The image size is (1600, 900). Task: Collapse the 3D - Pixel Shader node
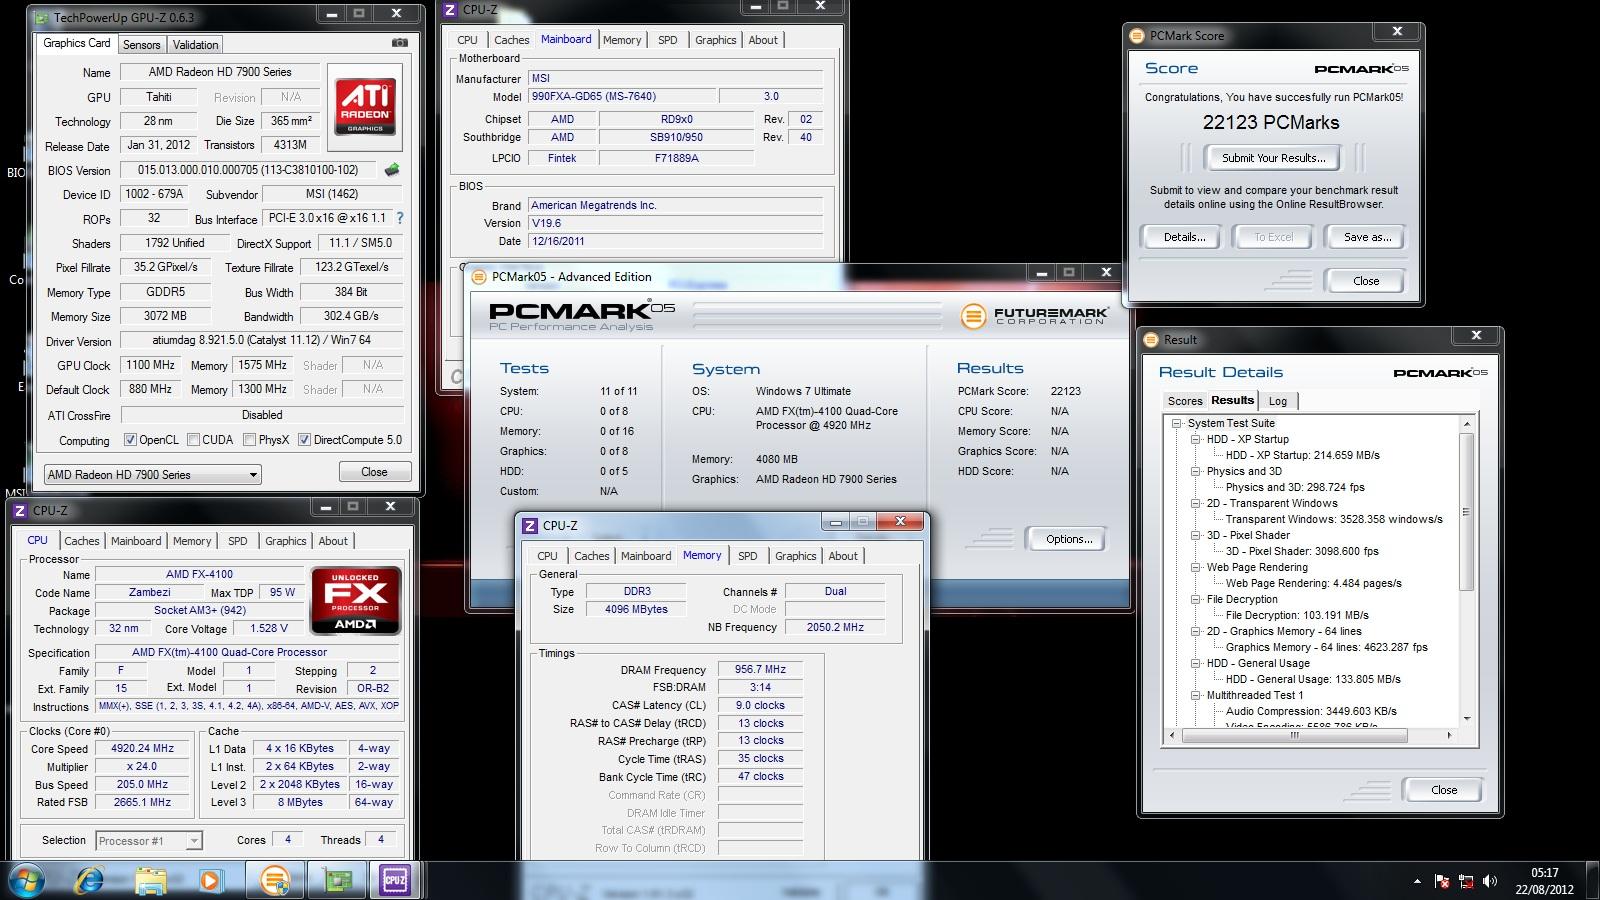pos(1195,535)
